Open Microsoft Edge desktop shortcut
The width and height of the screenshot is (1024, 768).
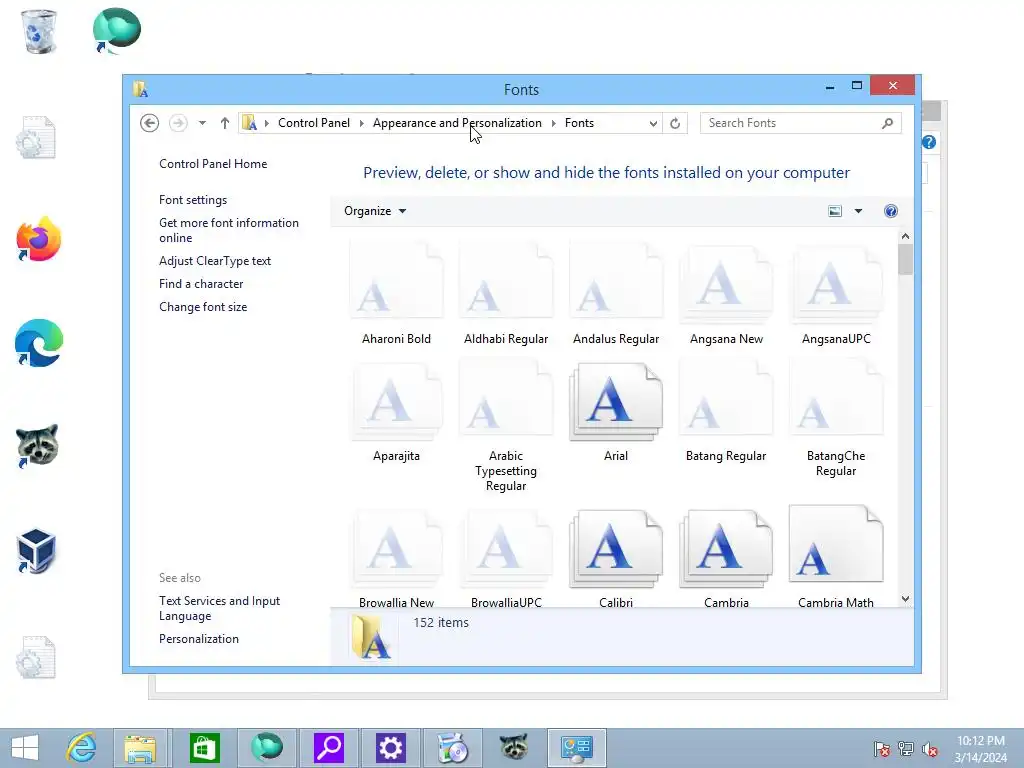click(39, 343)
